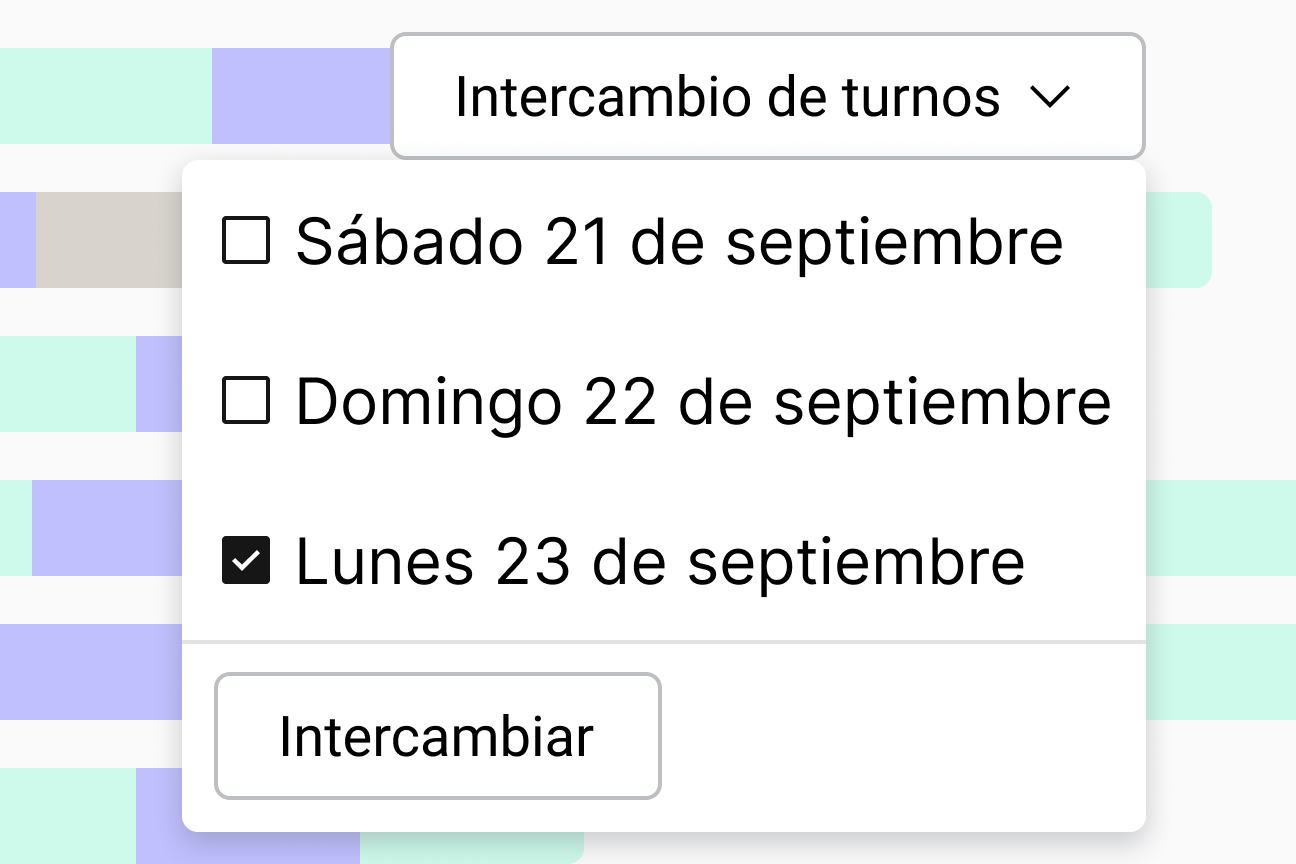Image resolution: width=1296 pixels, height=864 pixels.
Task: Click the chevron arrow beside Intercambio de turnos
Action: click(1050, 97)
